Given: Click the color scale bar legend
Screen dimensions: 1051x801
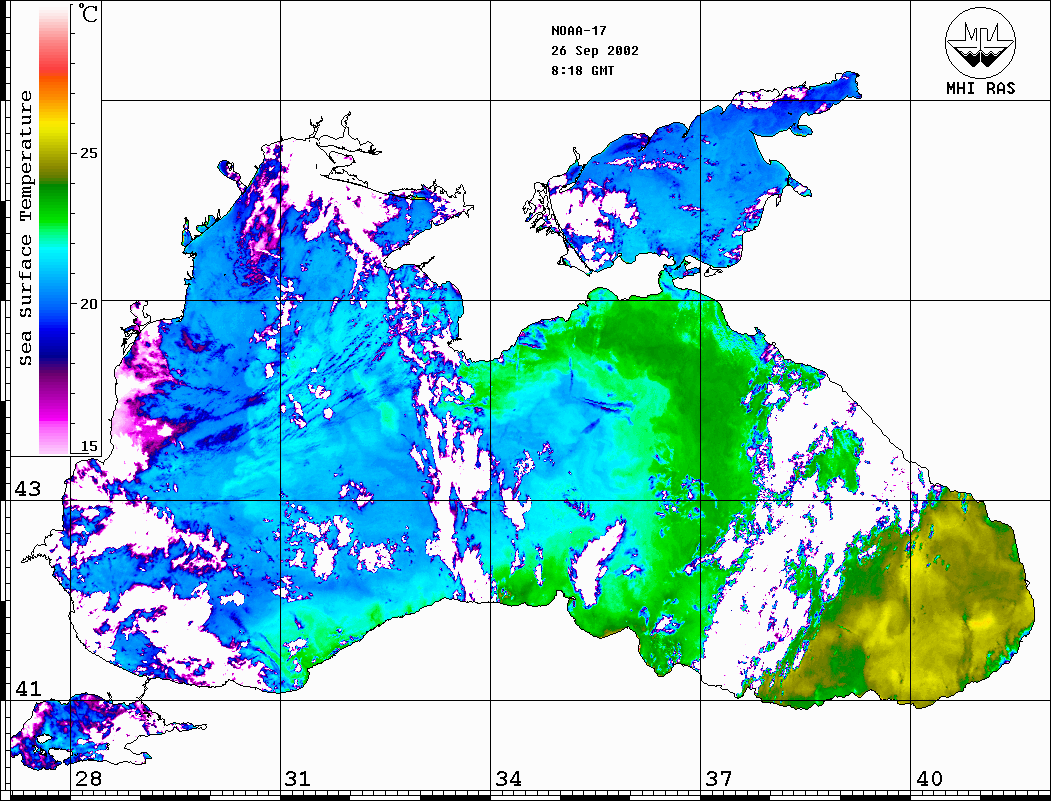Looking at the screenshot, I should click(x=54, y=229).
